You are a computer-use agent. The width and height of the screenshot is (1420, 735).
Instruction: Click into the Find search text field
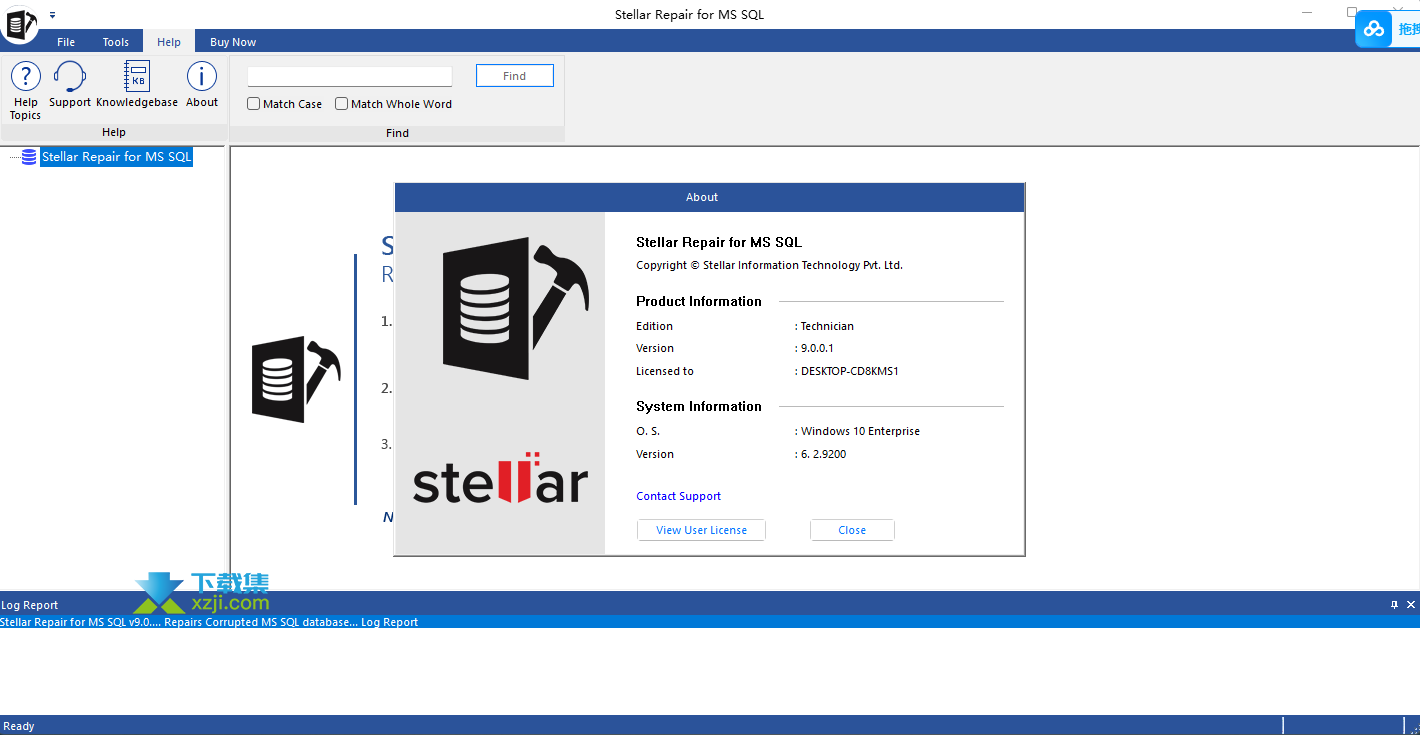(350, 76)
